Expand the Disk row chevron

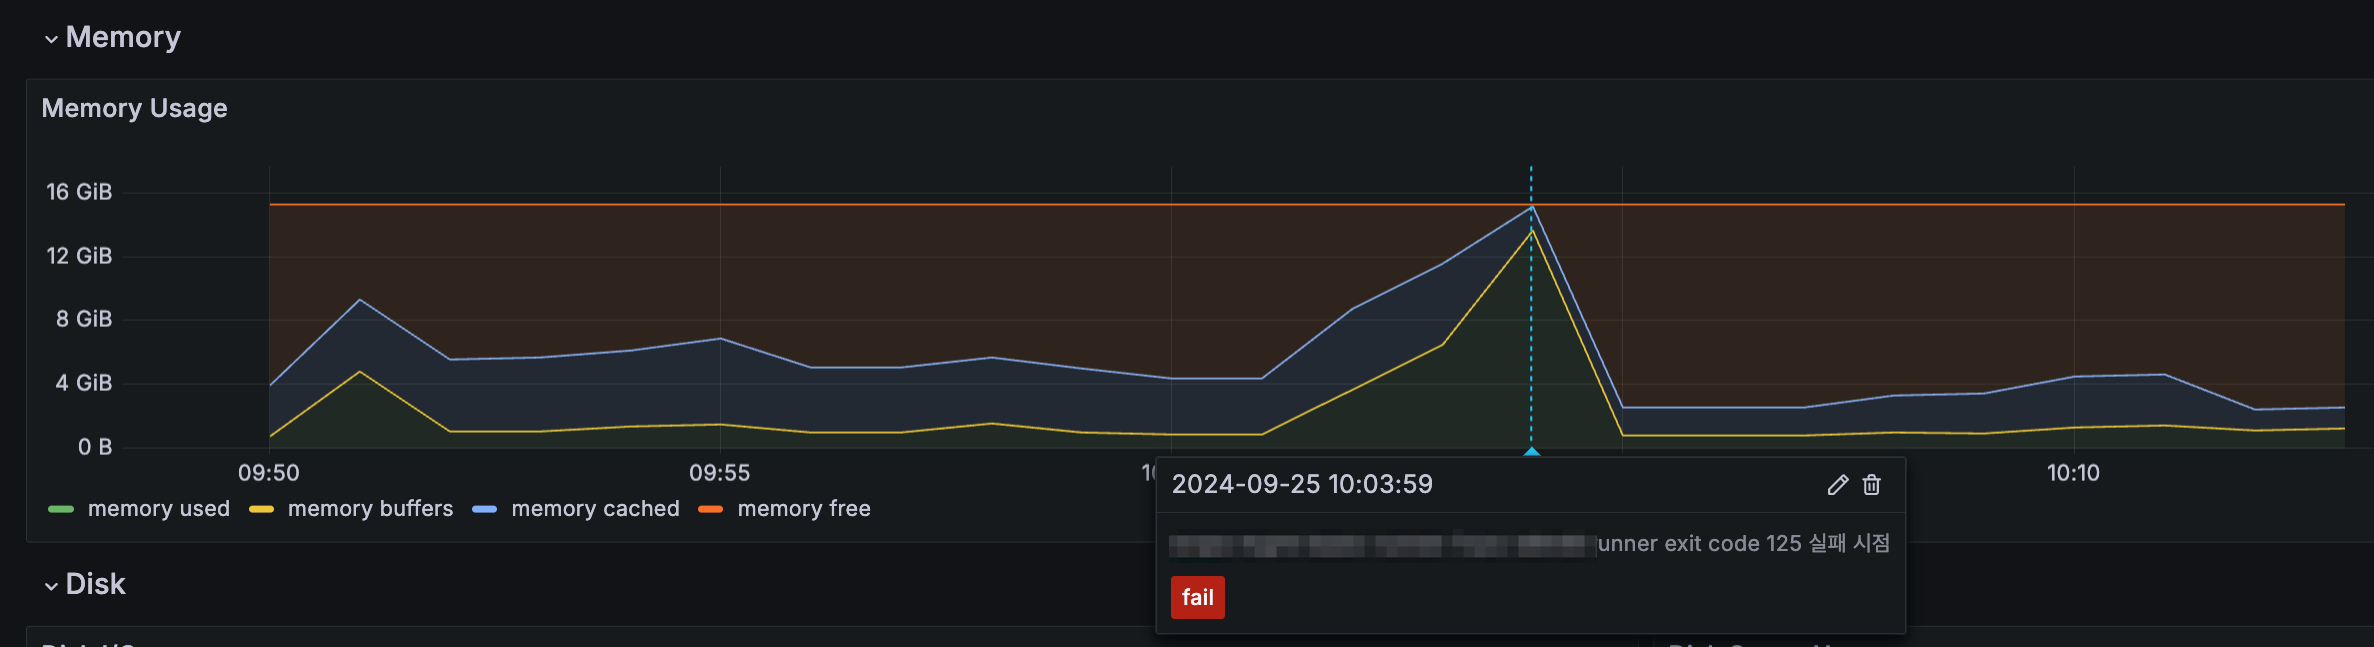pos(51,586)
